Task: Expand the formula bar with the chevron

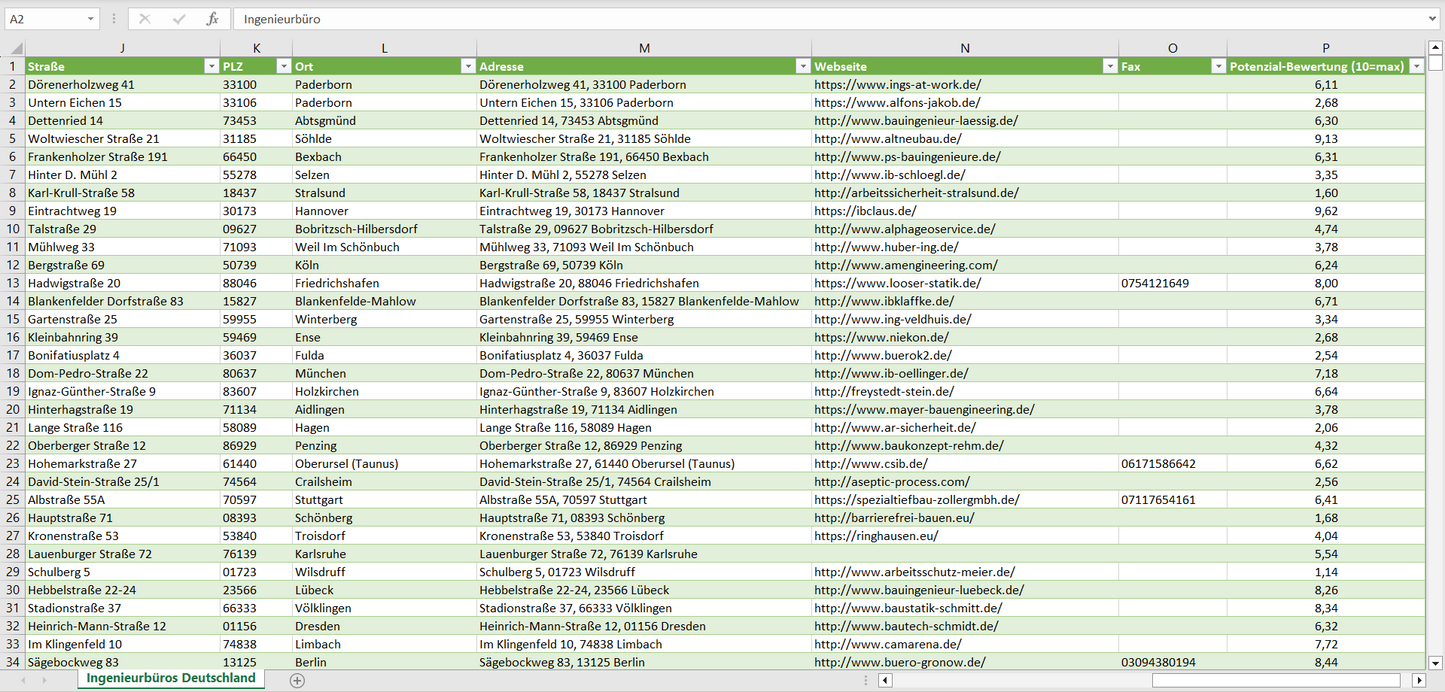Action: [1433, 19]
